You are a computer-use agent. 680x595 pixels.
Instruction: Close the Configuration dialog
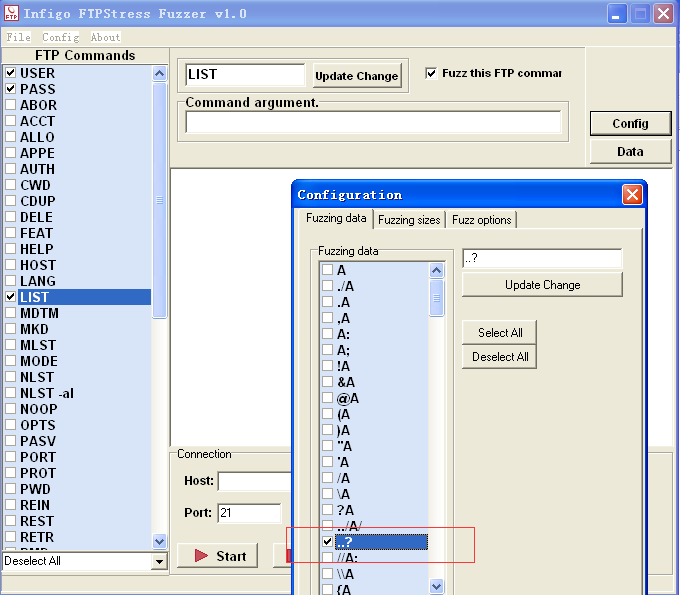click(x=631, y=195)
